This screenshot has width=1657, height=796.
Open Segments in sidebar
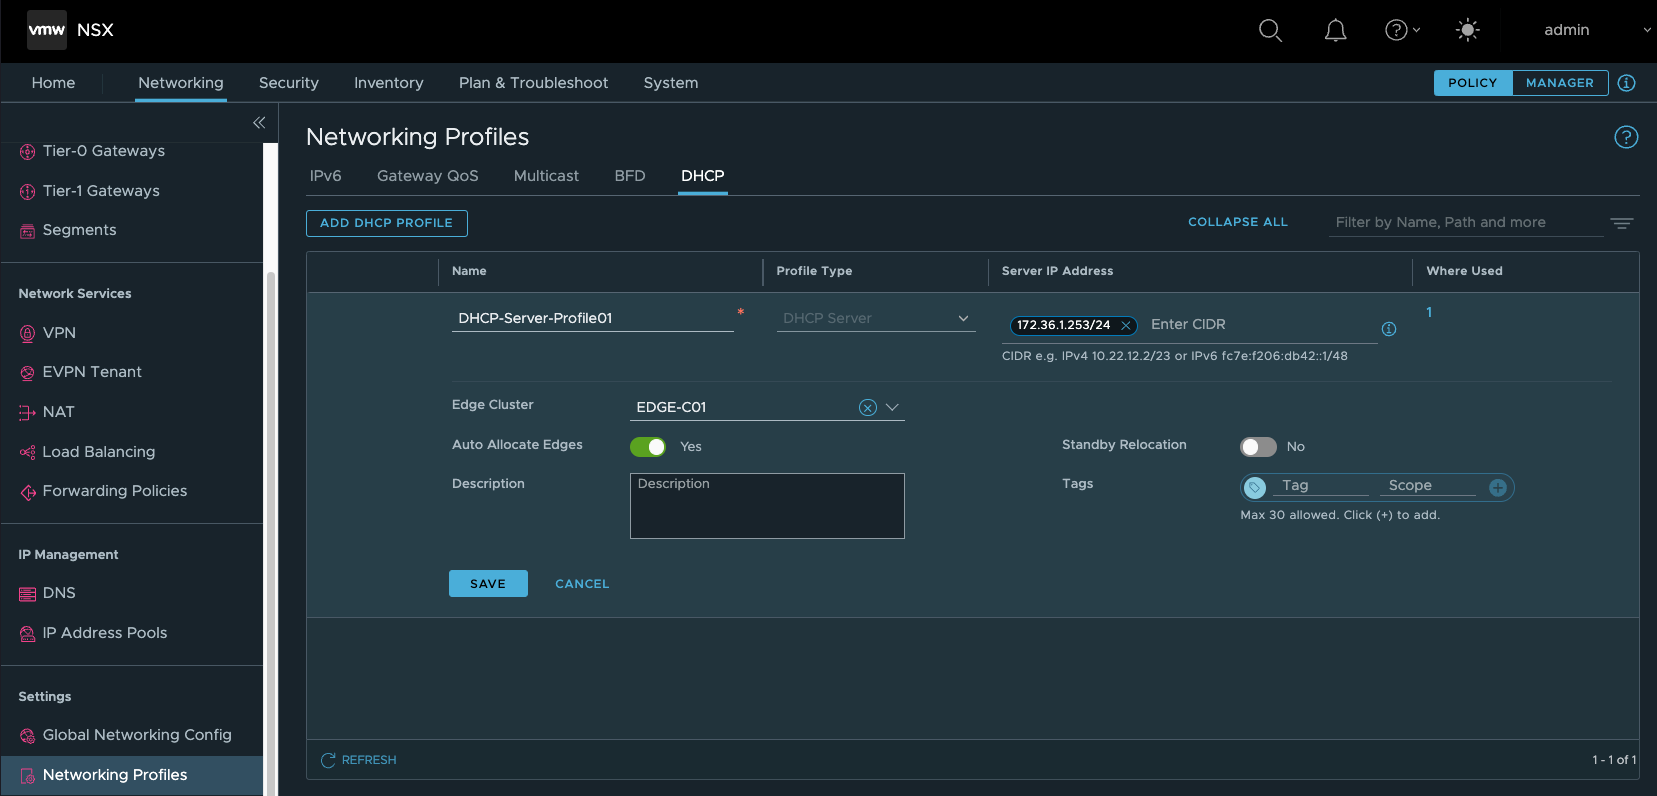click(79, 231)
